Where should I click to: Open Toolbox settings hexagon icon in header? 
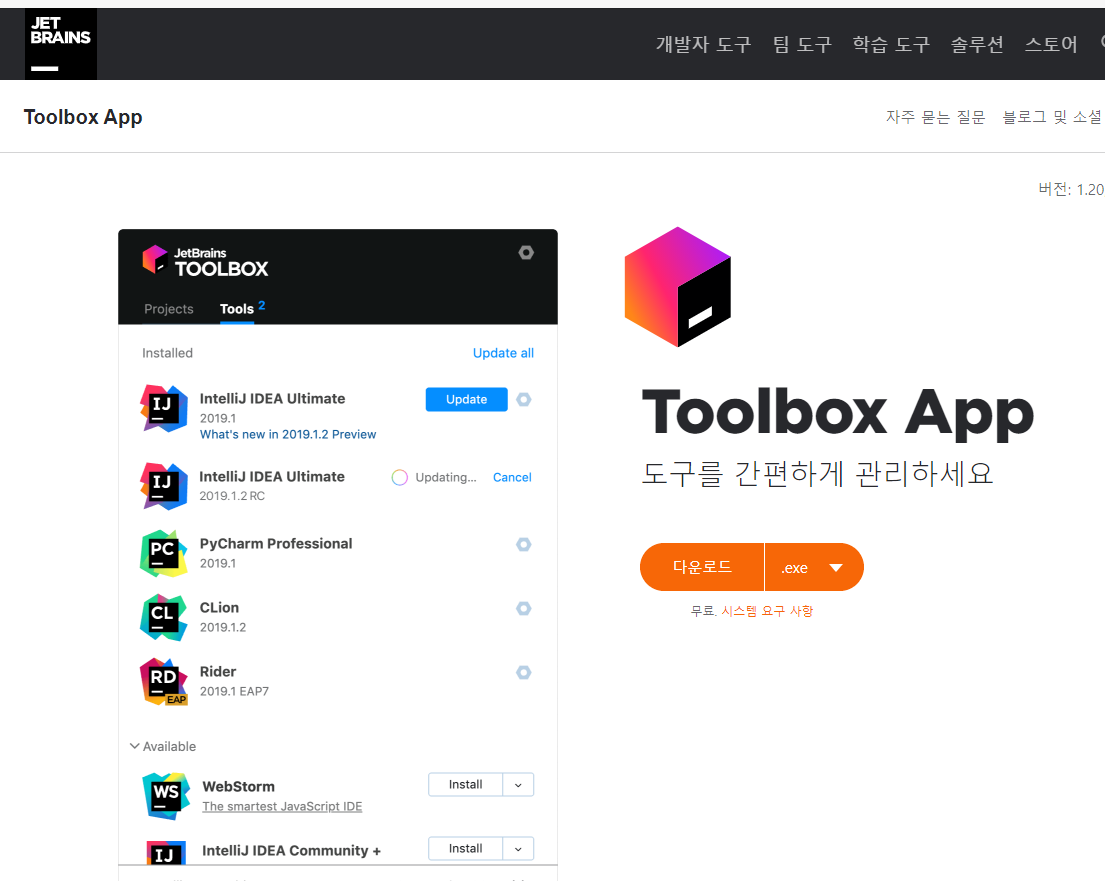526,252
